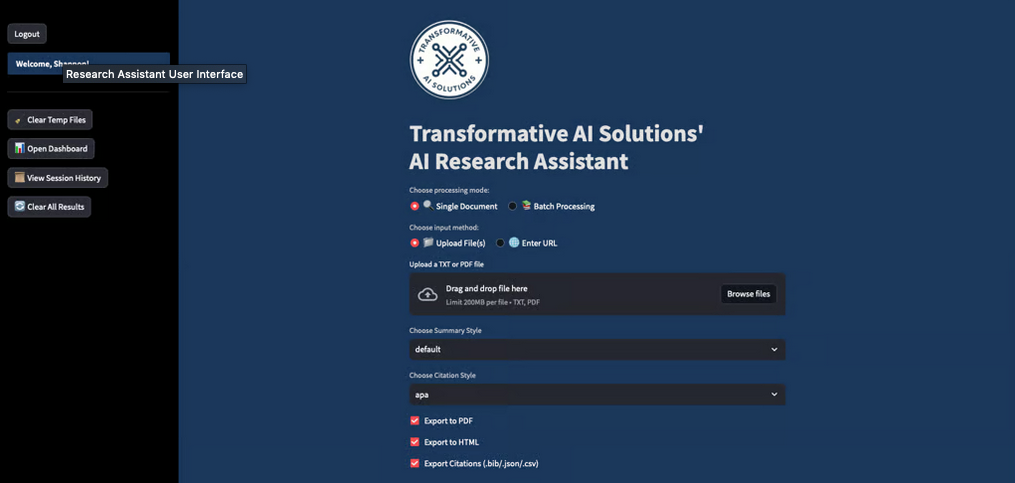Image resolution: width=1015 pixels, height=483 pixels.
Task: Click the folder icon beside Upload File(s)
Action: click(428, 243)
